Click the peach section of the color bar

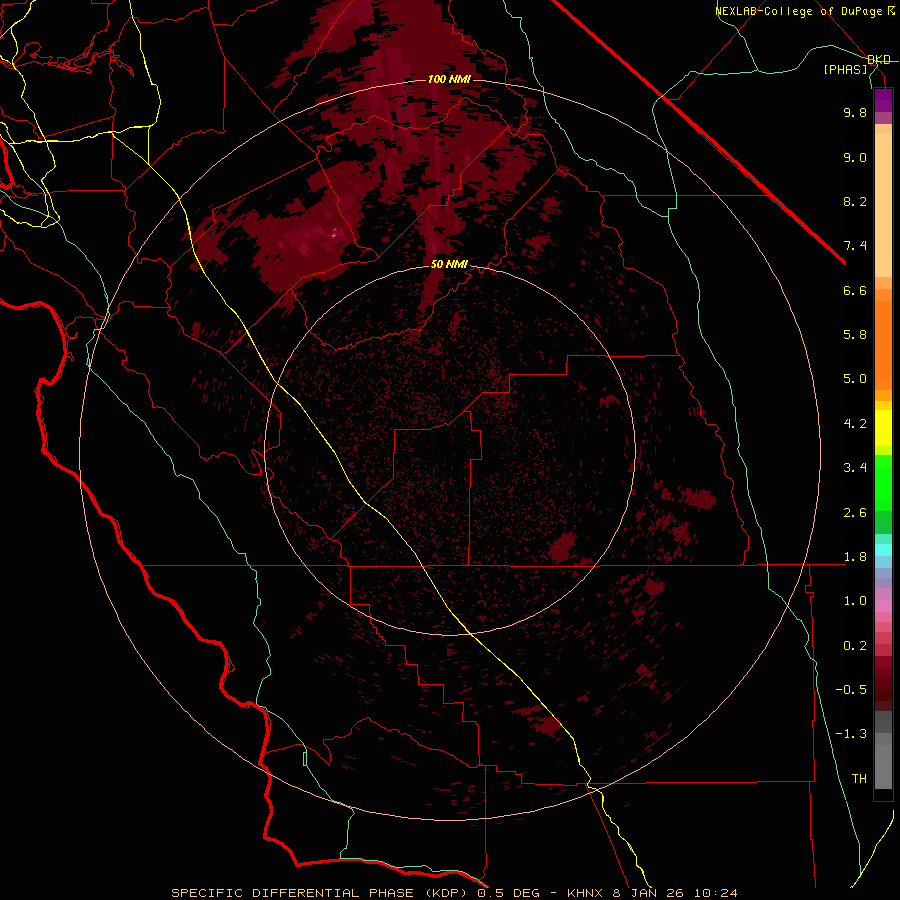point(883,201)
